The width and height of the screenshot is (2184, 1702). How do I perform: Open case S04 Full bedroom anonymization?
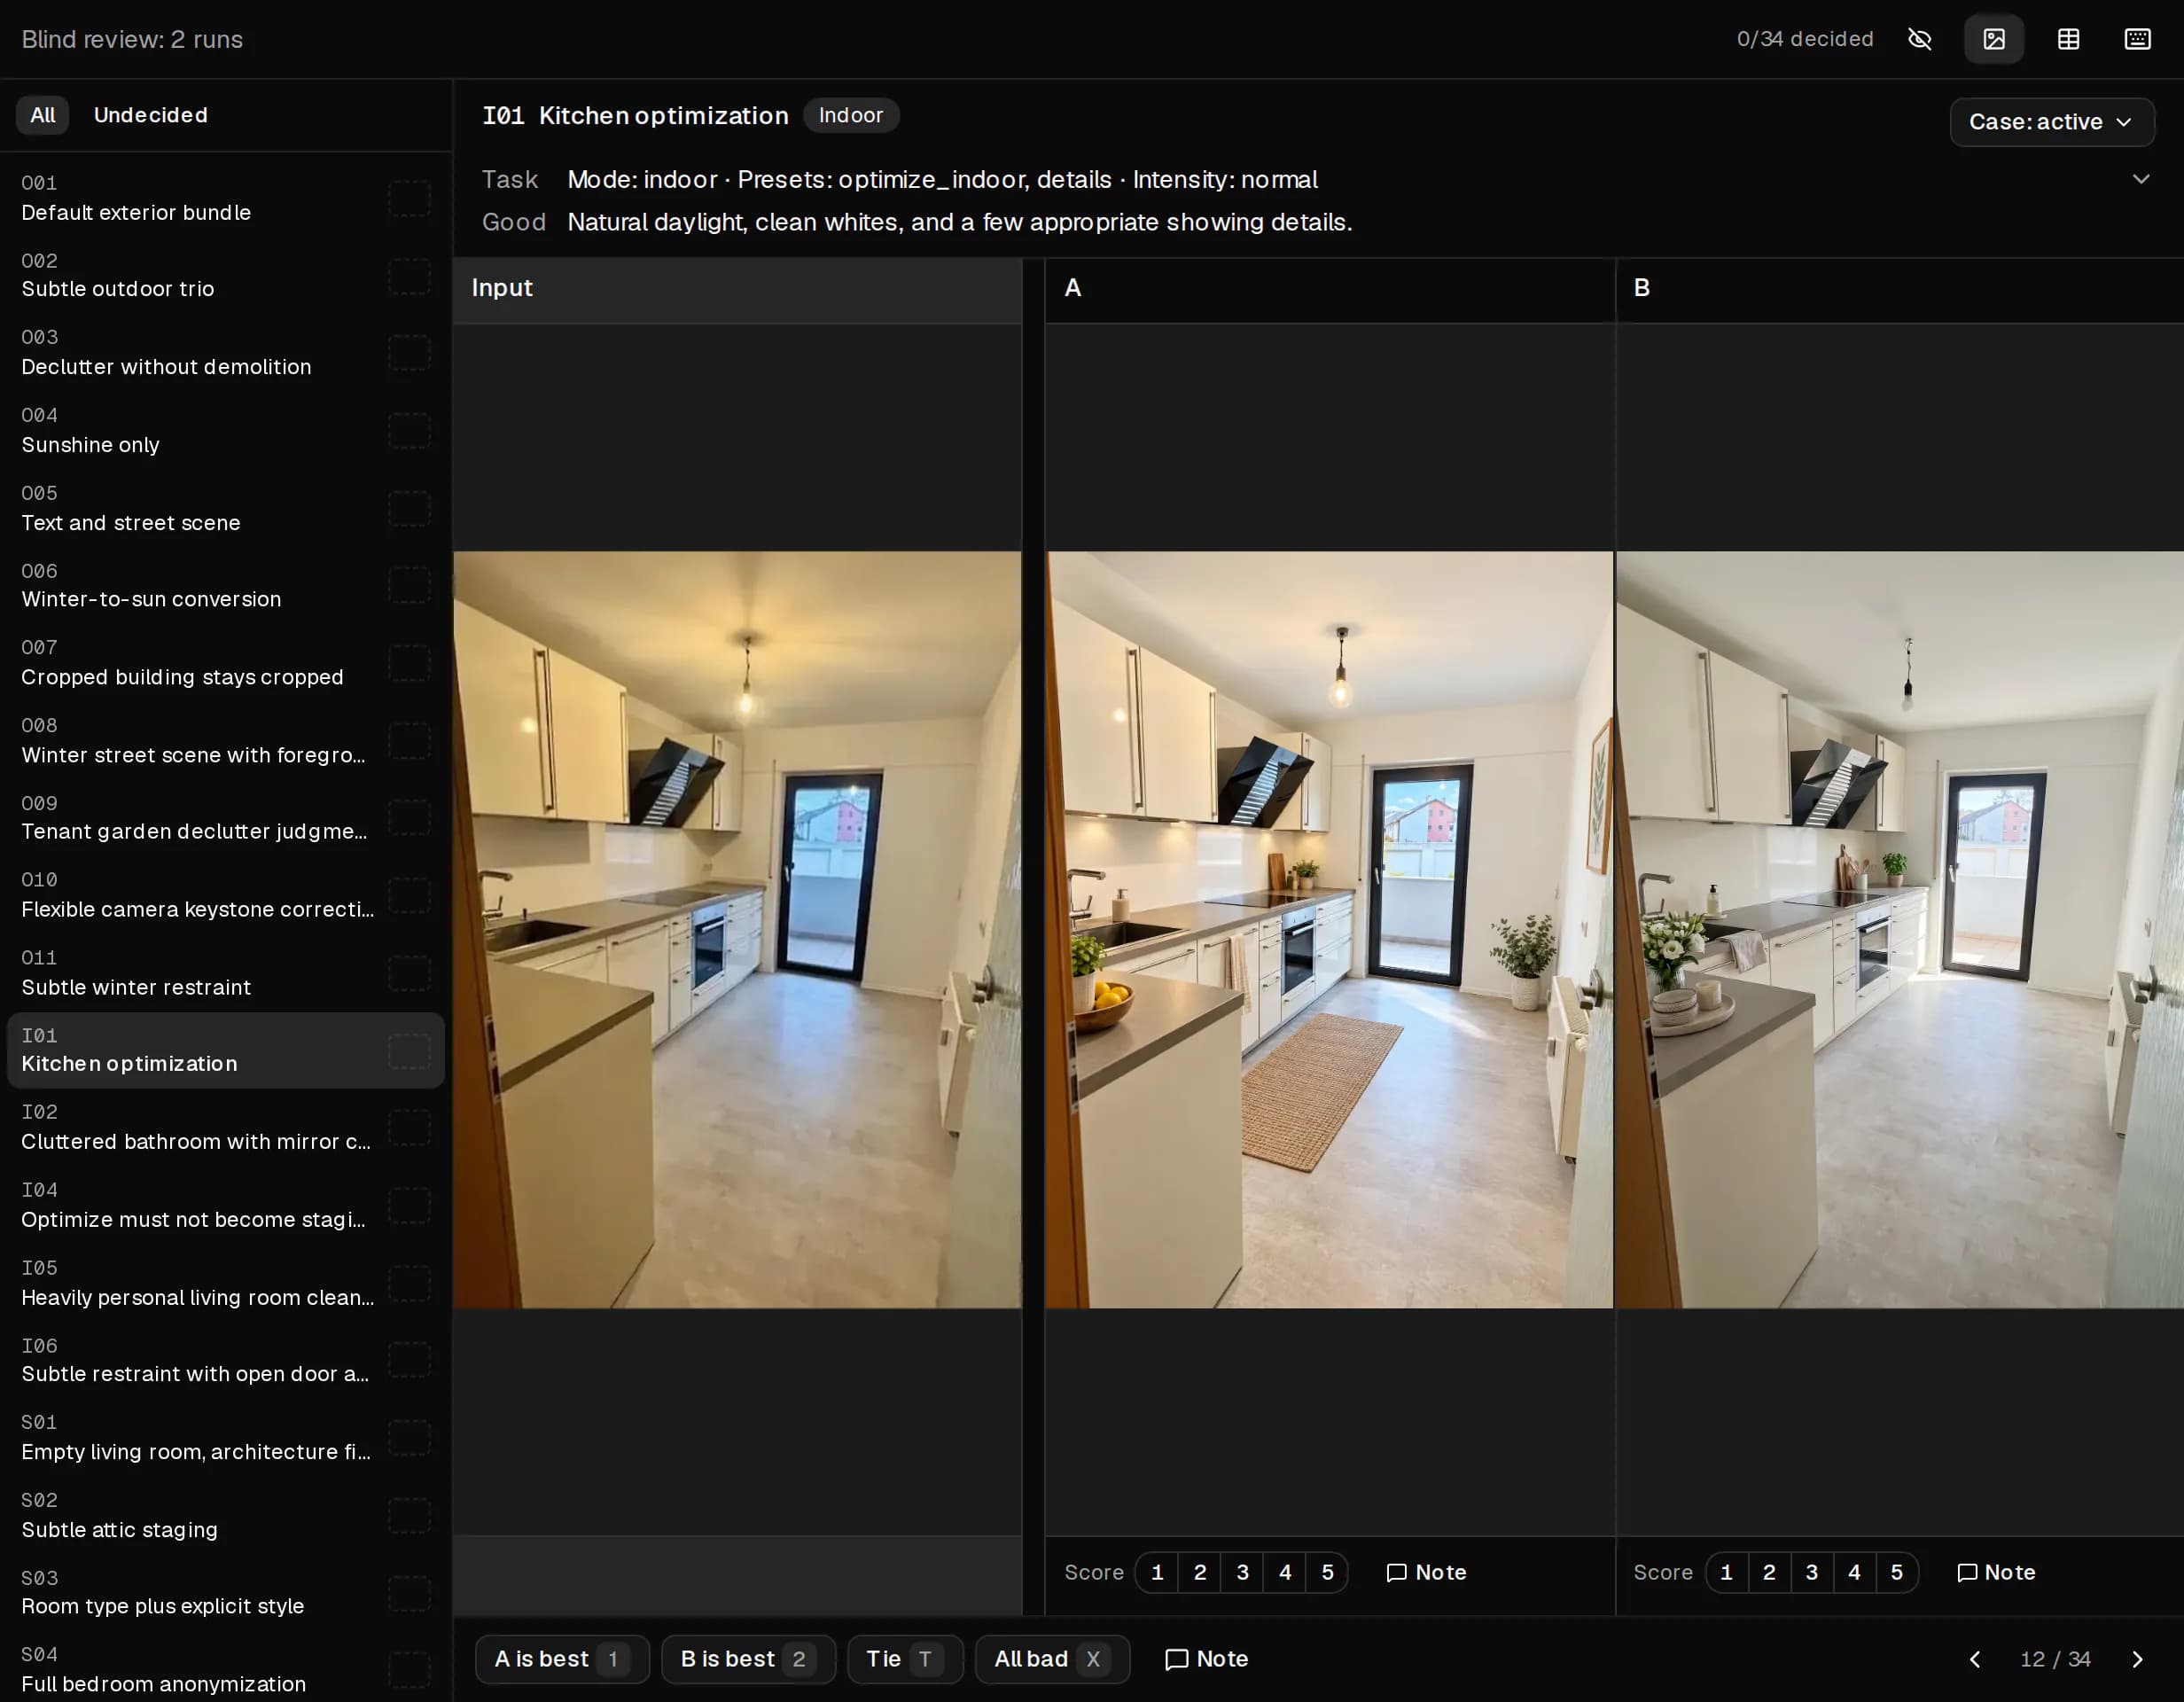click(x=225, y=1670)
